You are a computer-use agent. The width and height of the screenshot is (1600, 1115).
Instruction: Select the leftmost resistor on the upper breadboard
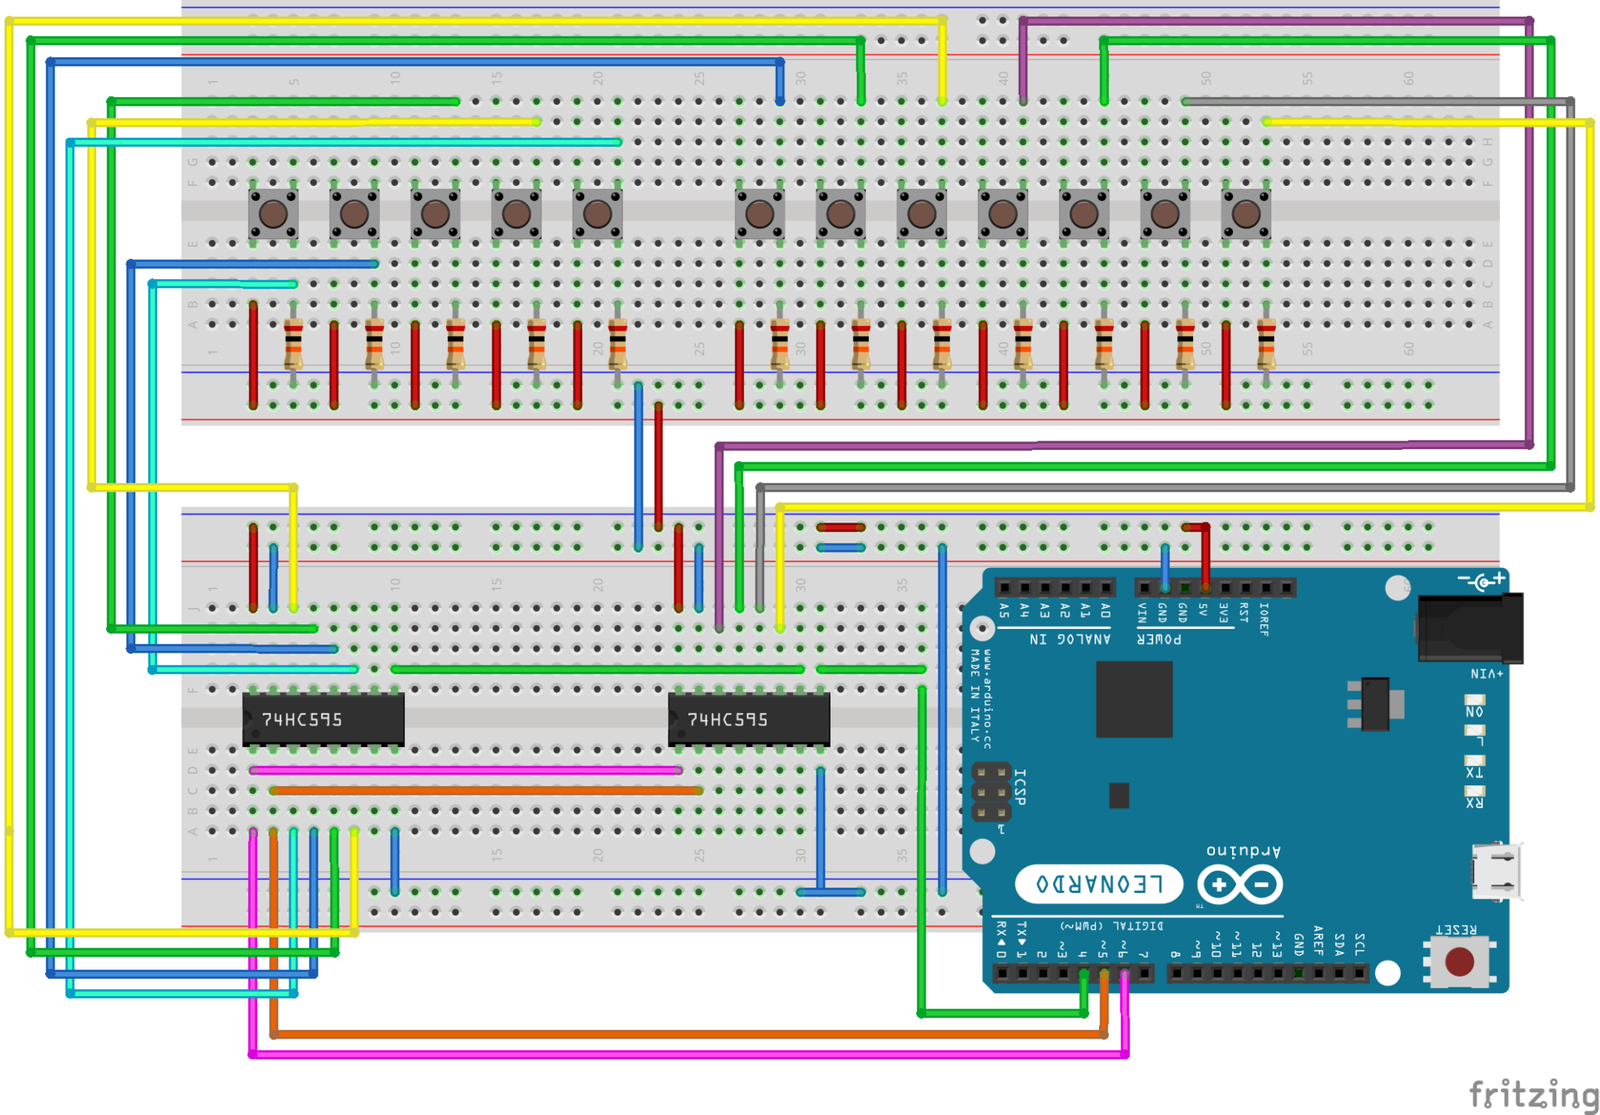[293, 345]
